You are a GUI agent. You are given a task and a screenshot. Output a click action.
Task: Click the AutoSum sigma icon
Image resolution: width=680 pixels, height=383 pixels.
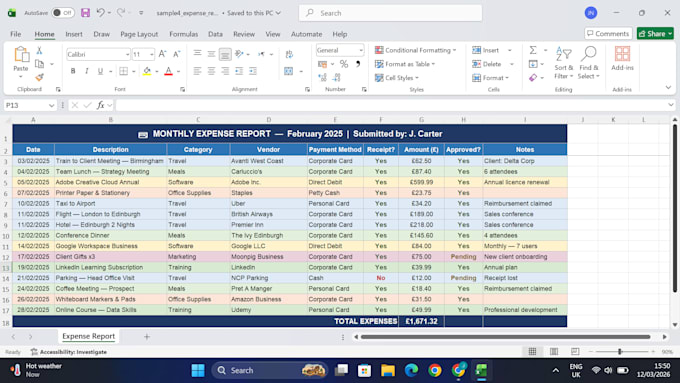tap(533, 50)
